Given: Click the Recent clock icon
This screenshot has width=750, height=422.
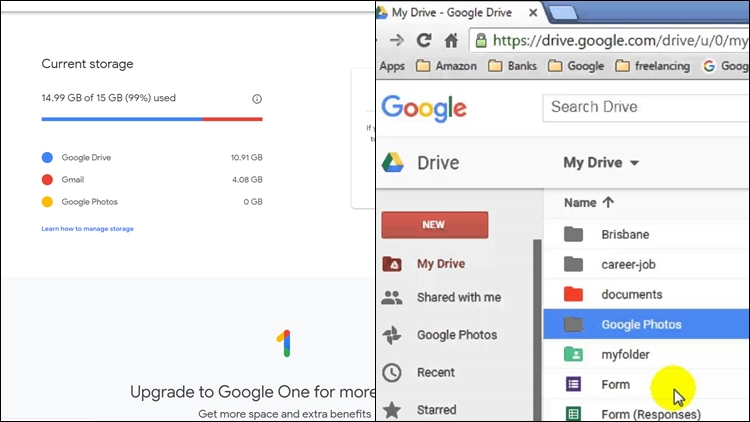Looking at the screenshot, I should 392,373.
